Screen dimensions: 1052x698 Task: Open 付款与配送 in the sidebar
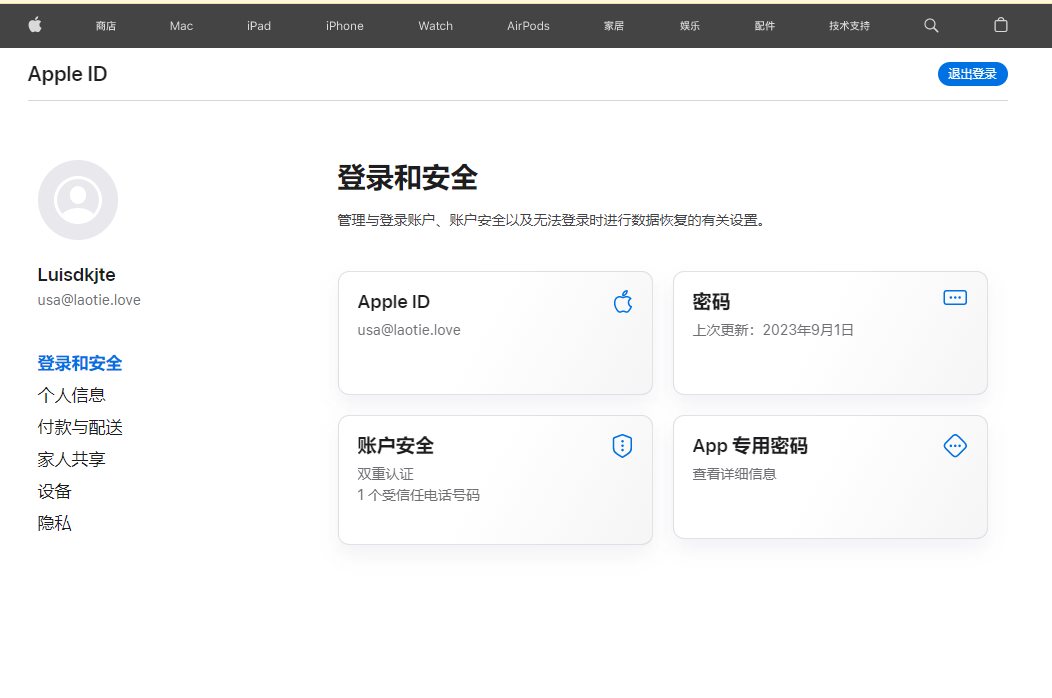click(x=80, y=427)
